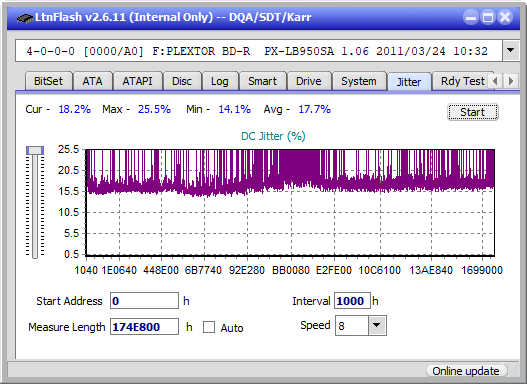
Task: Click the DC Jitter (%) chart title
Action: pyautogui.click(x=273, y=136)
